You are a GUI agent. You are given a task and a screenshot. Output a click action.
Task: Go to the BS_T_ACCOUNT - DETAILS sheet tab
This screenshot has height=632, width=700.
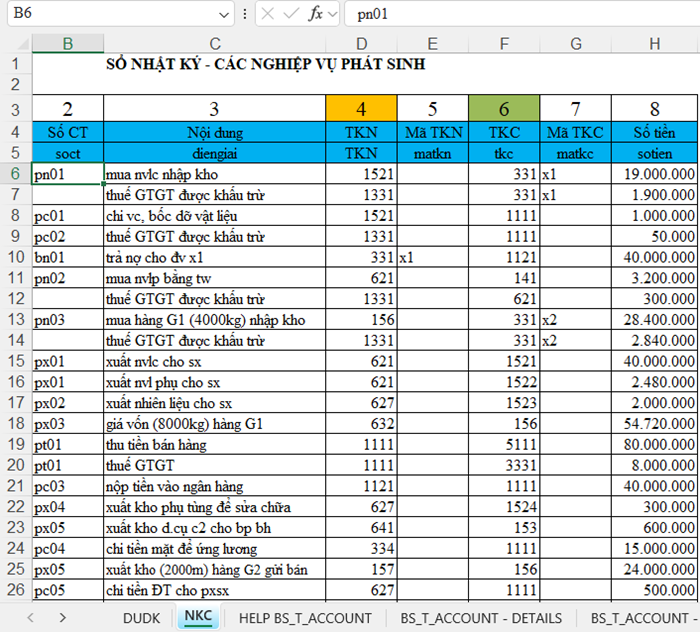(x=480, y=618)
